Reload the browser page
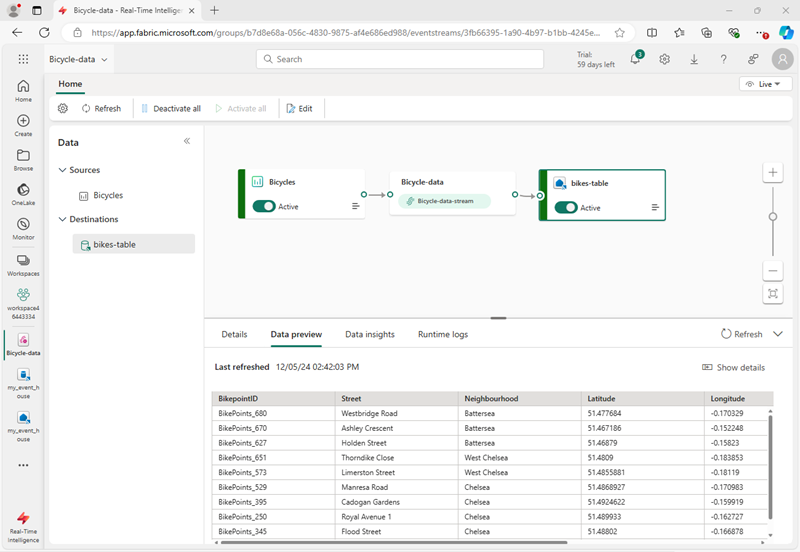Image resolution: width=800 pixels, height=552 pixels. click(44, 33)
